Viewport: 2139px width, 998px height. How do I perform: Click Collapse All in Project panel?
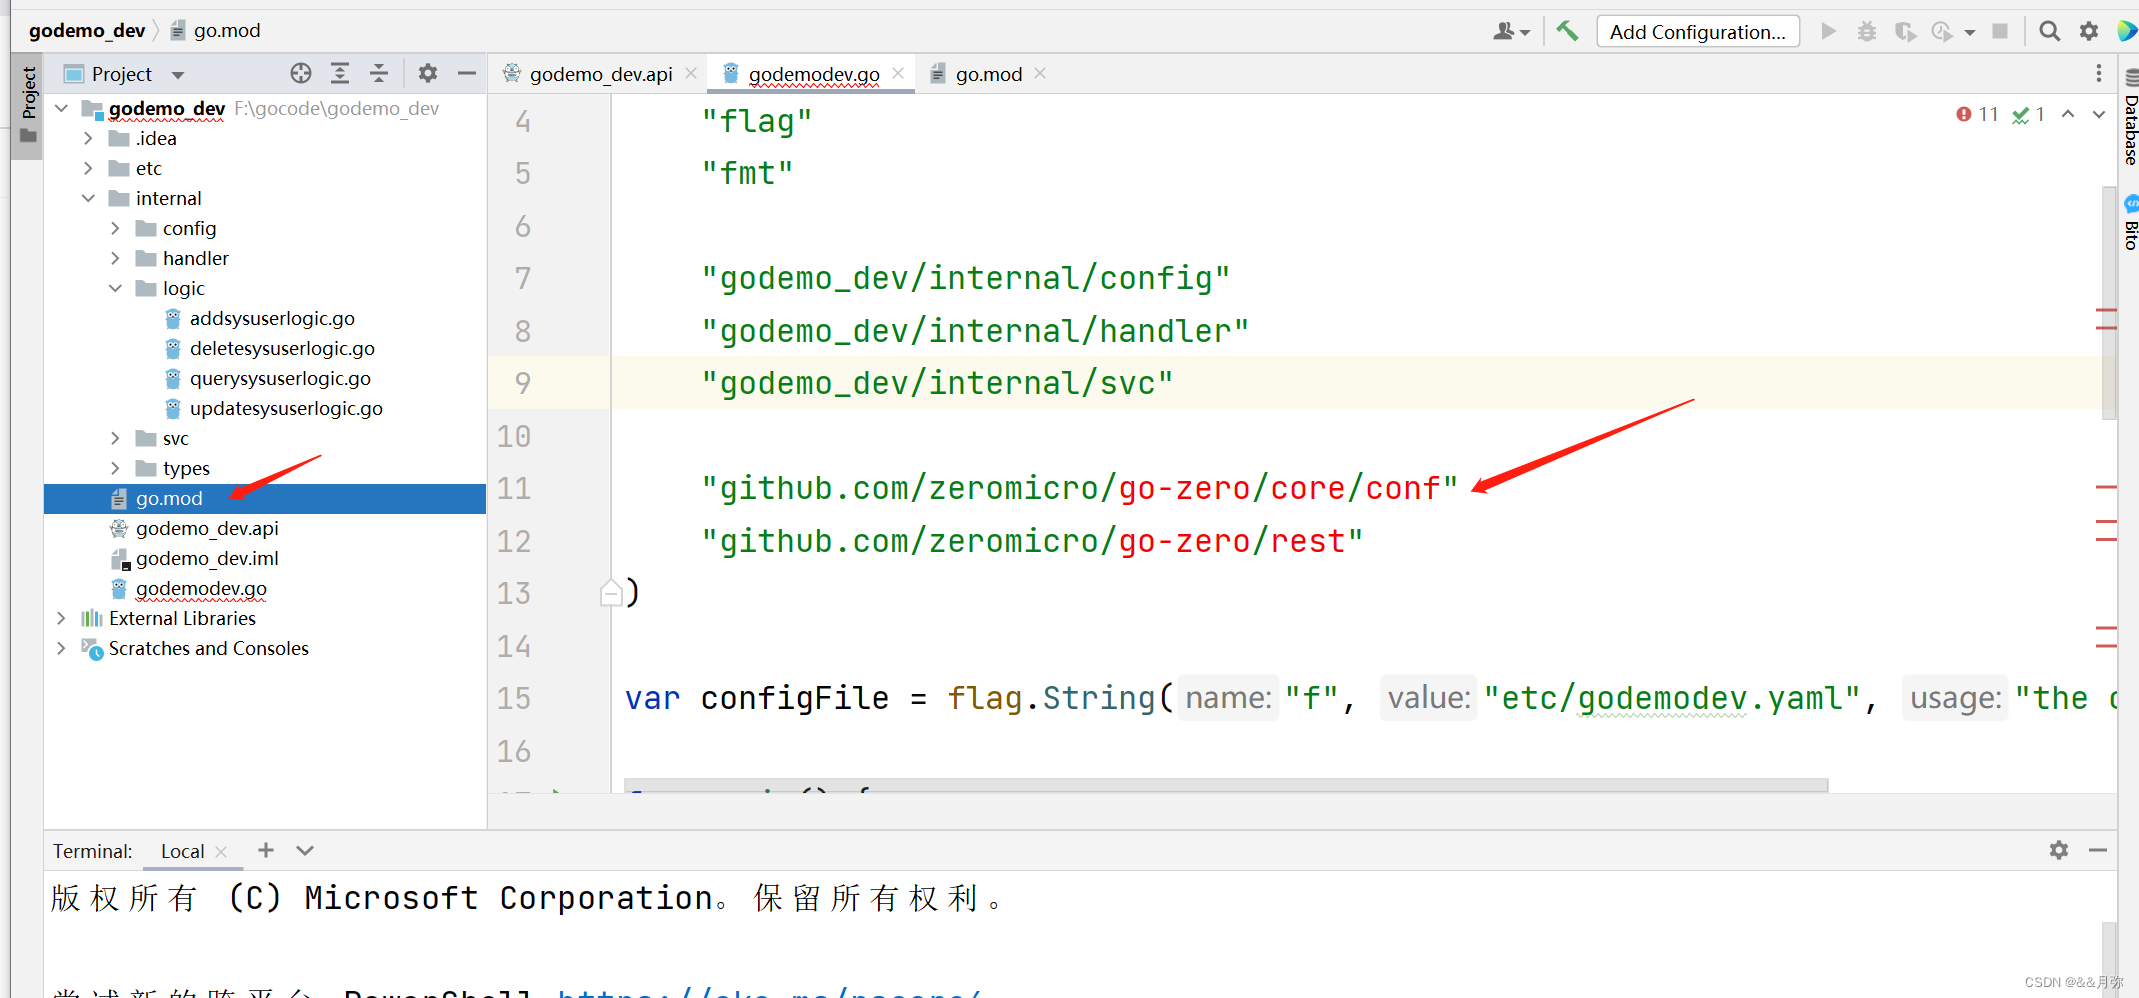pos(379,73)
